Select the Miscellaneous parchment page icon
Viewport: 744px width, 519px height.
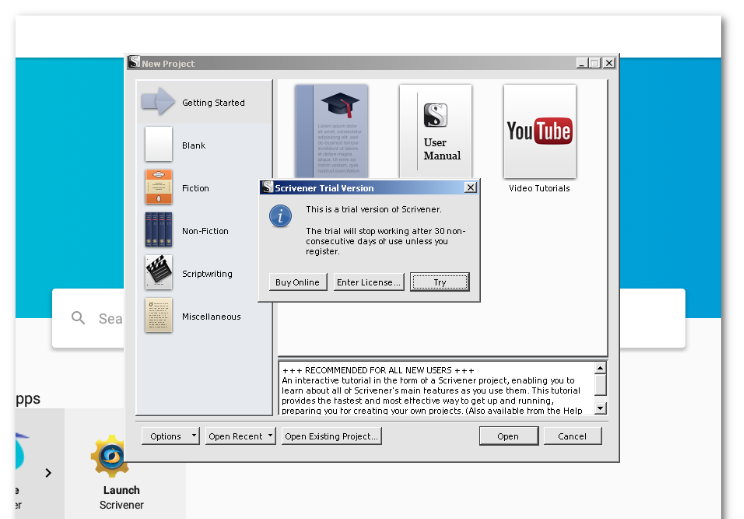click(158, 315)
